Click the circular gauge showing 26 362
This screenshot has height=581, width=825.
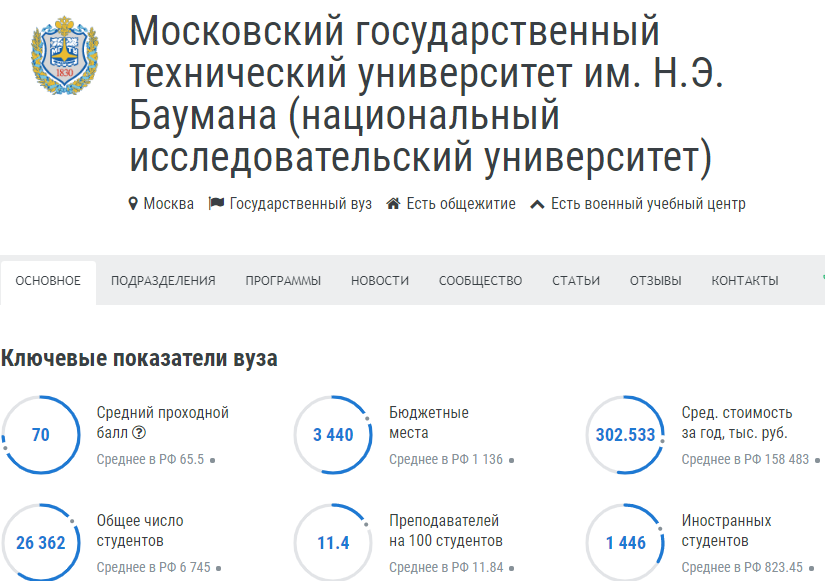41,543
